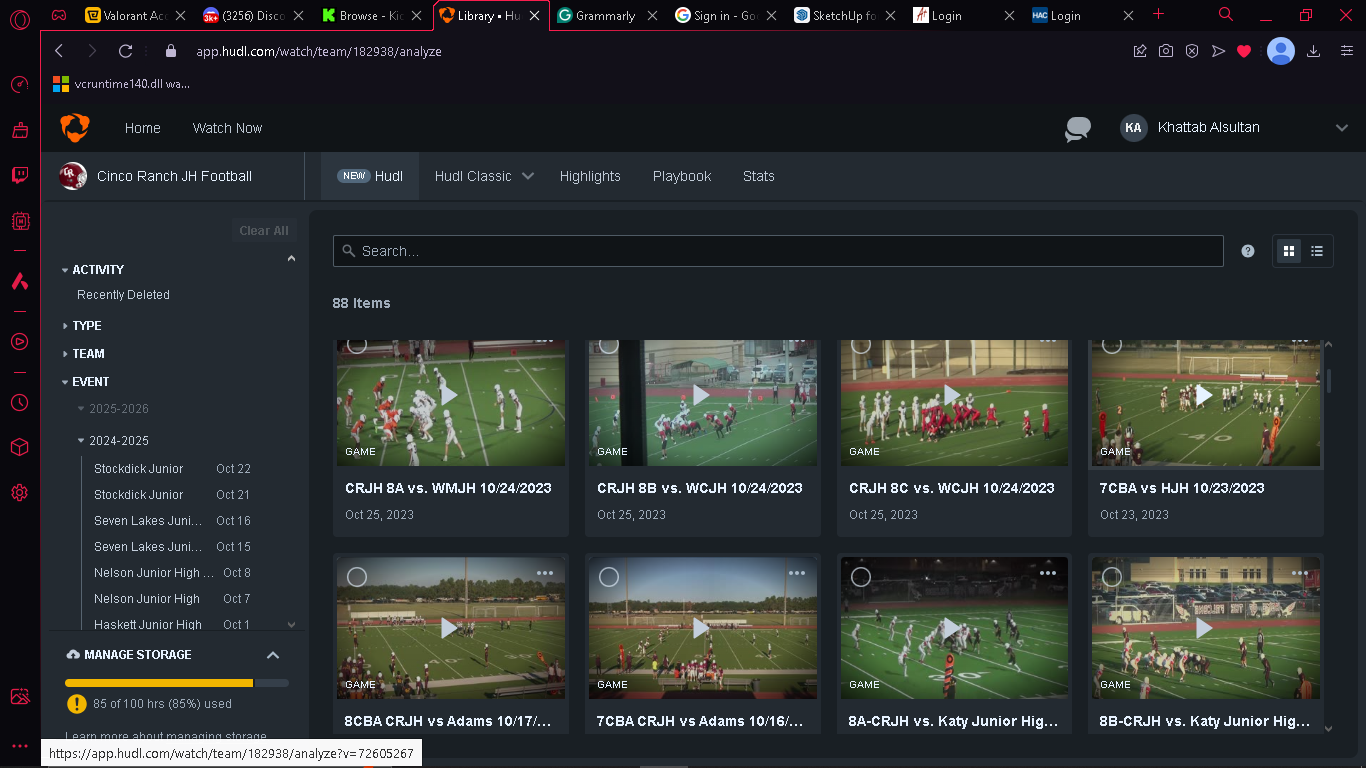
Task: Click the Google profile avatar icon
Action: point(1281,51)
